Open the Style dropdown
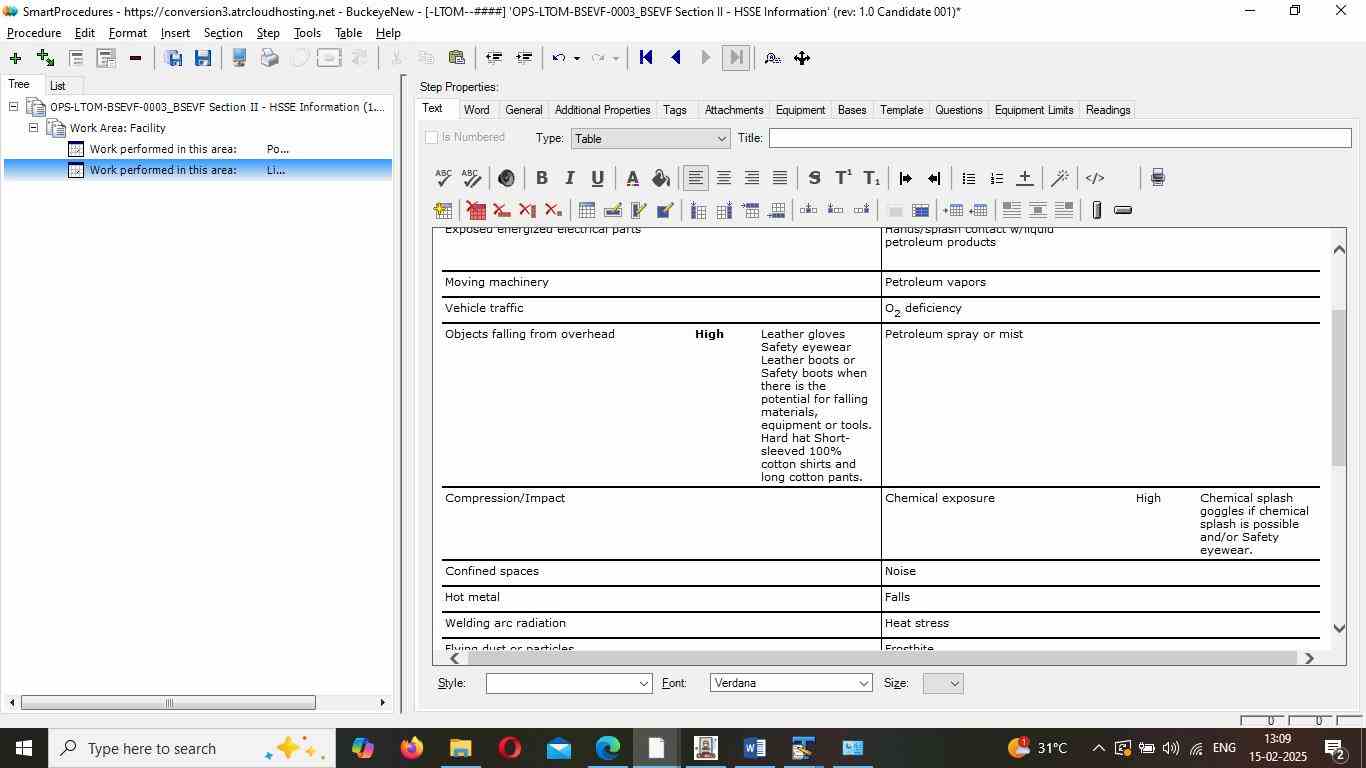The height and width of the screenshot is (768, 1366). tap(569, 683)
